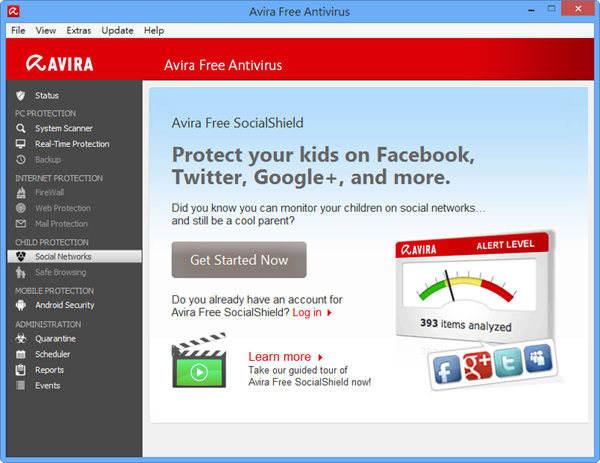600x463 pixels.
Task: Click the Facebook icon in the banner
Action: pyautogui.click(x=446, y=369)
